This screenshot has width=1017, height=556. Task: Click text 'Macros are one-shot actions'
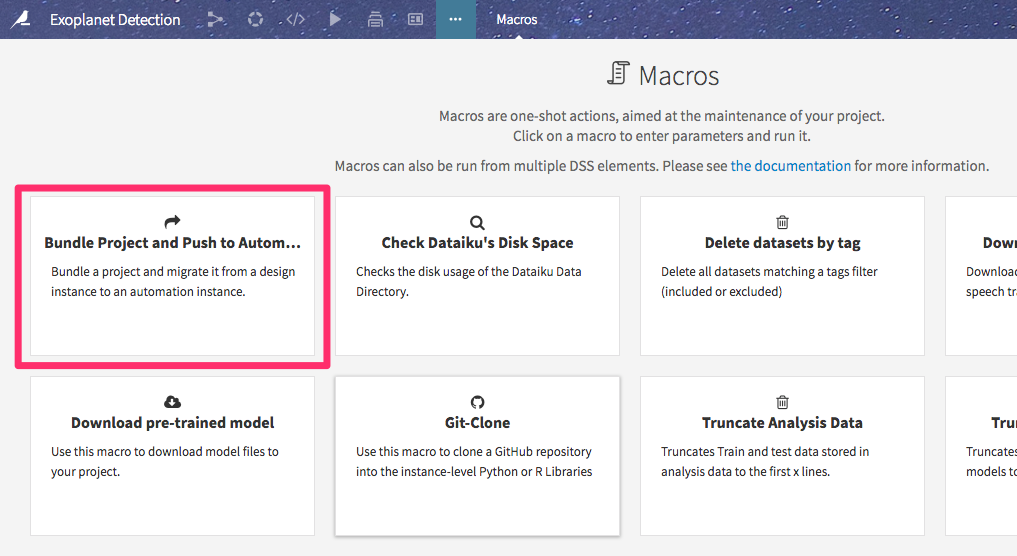(x=528, y=116)
